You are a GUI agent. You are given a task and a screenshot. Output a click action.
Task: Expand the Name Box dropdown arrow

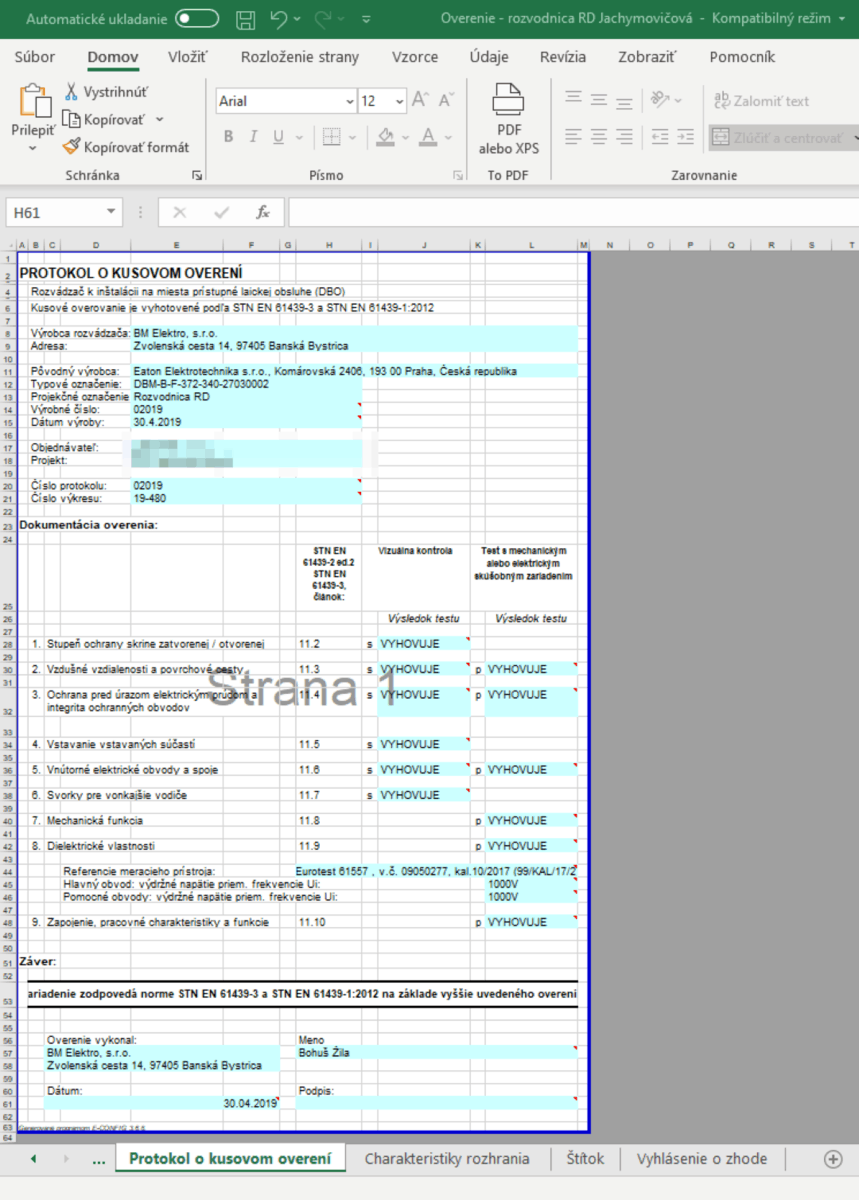pos(111,212)
